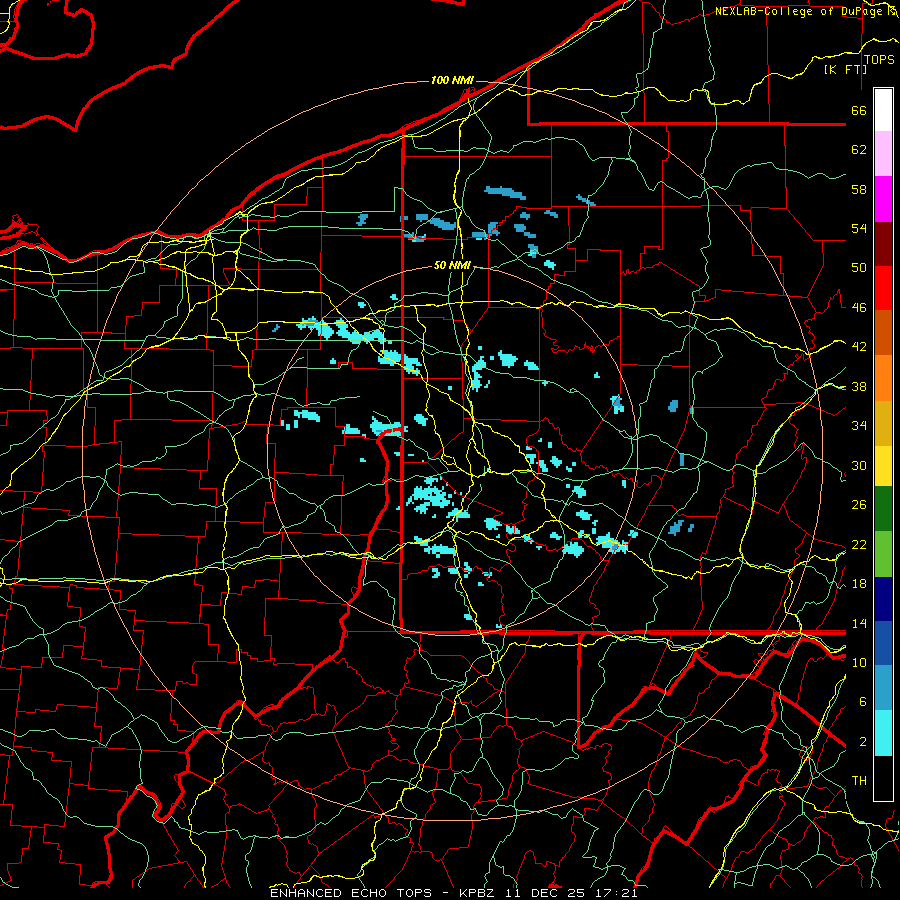This screenshot has height=900, width=900.
Task: Click the dark red (maroon) legend swatch
Action: pyautogui.click(x=883, y=244)
